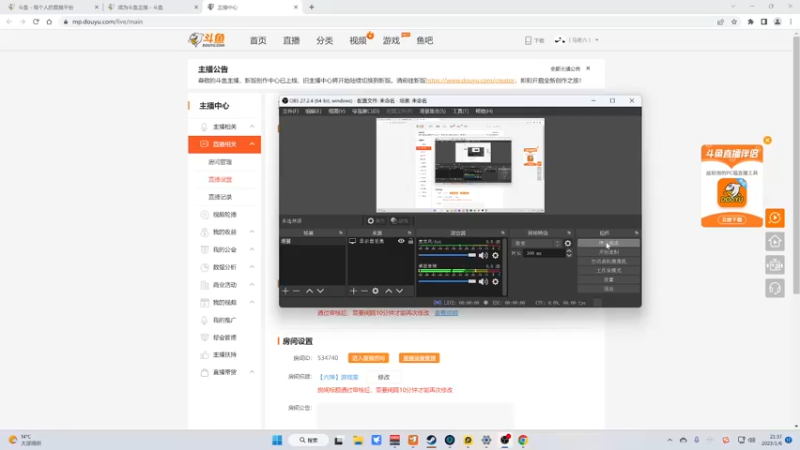Open the 鱼吧 navigation item
This screenshot has height=450, width=800.
pyautogui.click(x=424, y=40)
